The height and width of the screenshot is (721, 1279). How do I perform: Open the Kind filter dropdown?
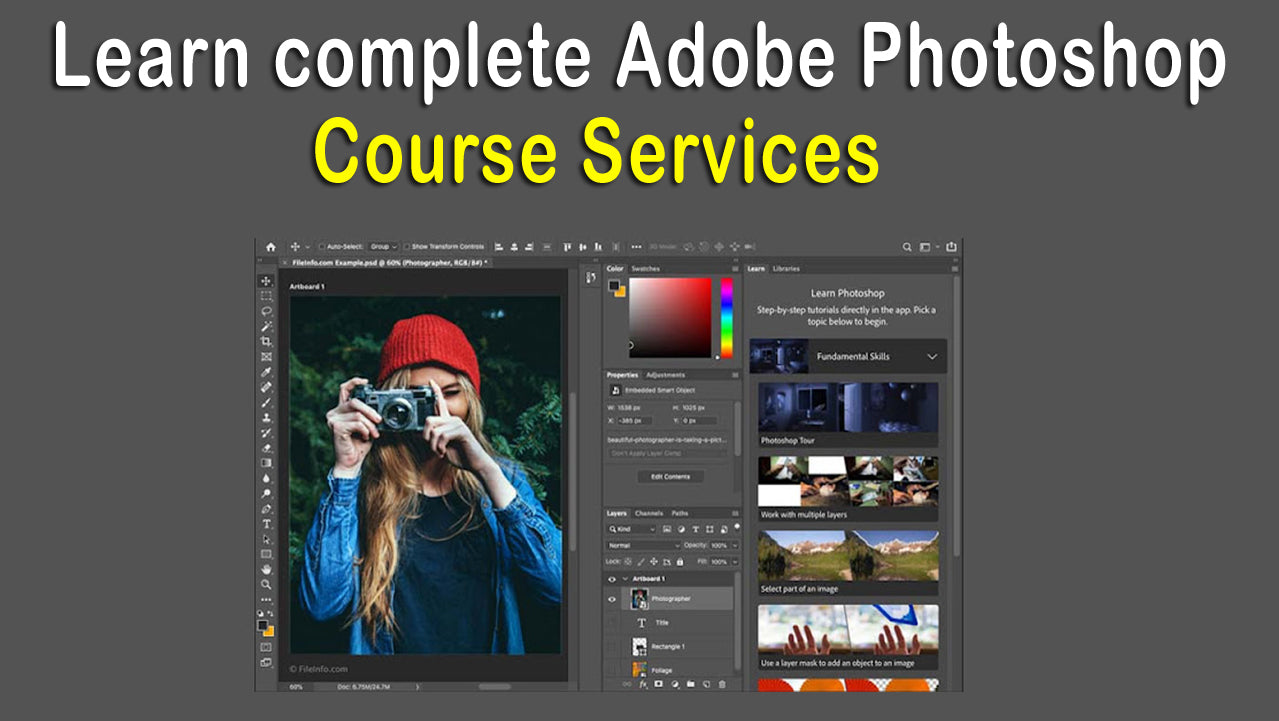[x=632, y=529]
